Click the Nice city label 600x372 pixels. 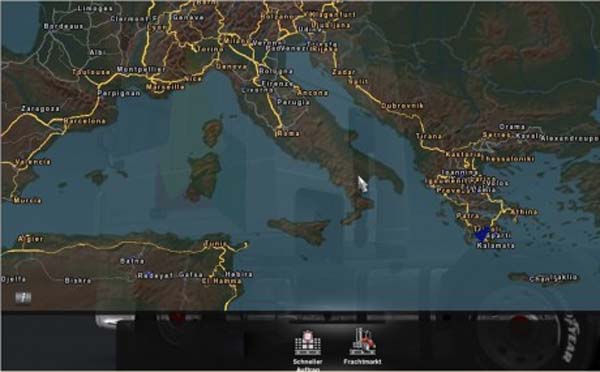(x=193, y=78)
